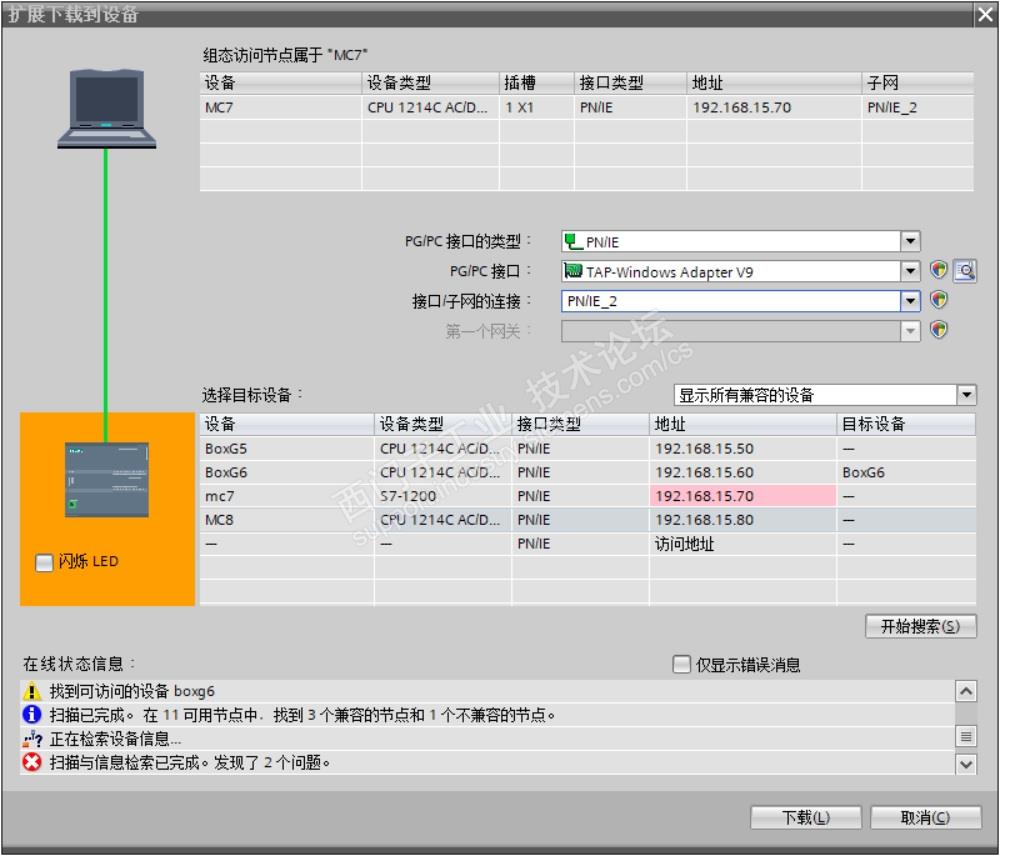Click the blue info icon for scan completed message
Screen dimensions: 1024x856
click(31, 714)
